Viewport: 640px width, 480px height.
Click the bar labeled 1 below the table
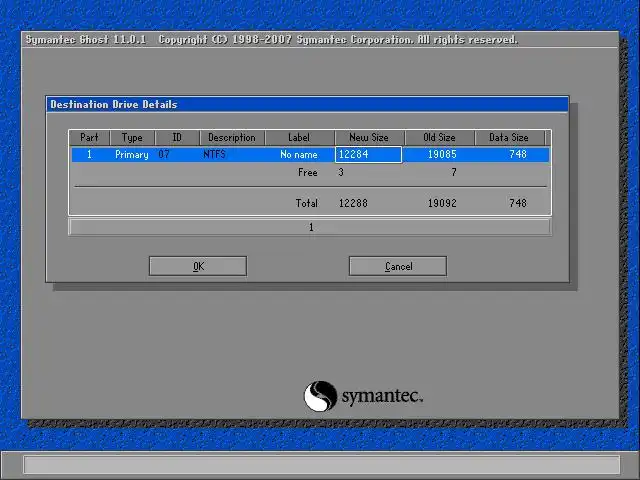[310, 227]
